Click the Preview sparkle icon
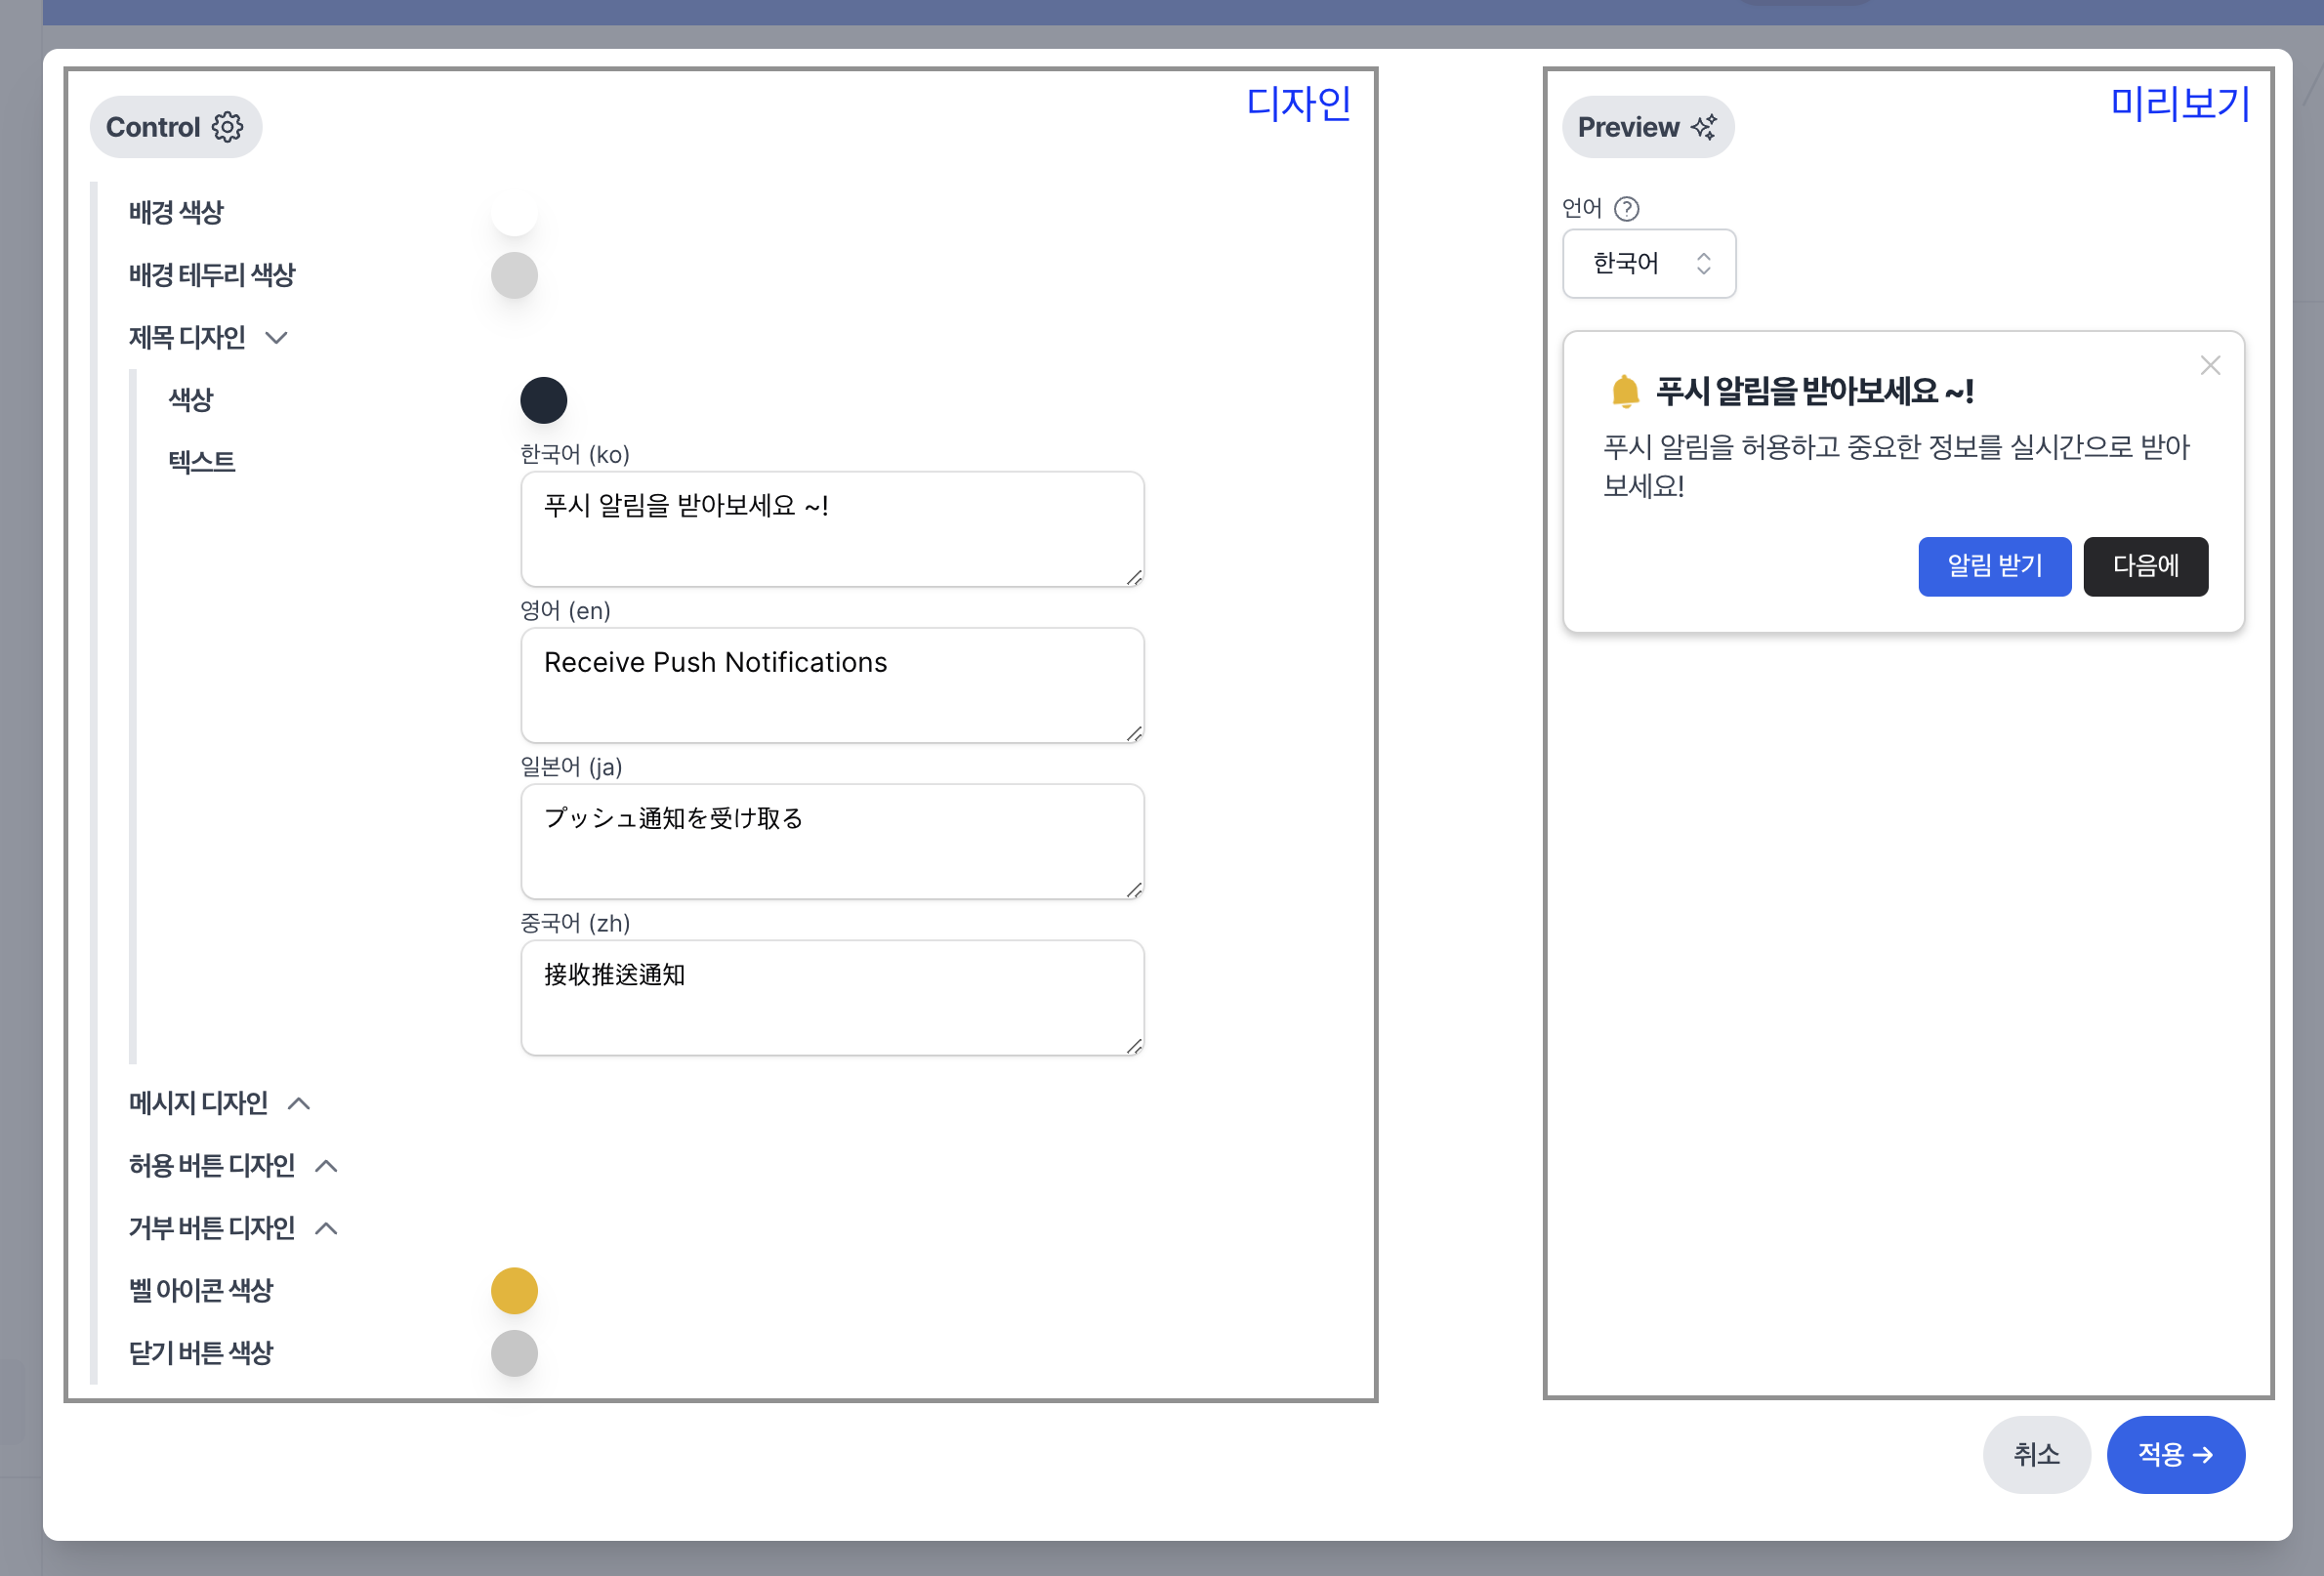Screen dimensions: 2324x1576 pos(1704,127)
